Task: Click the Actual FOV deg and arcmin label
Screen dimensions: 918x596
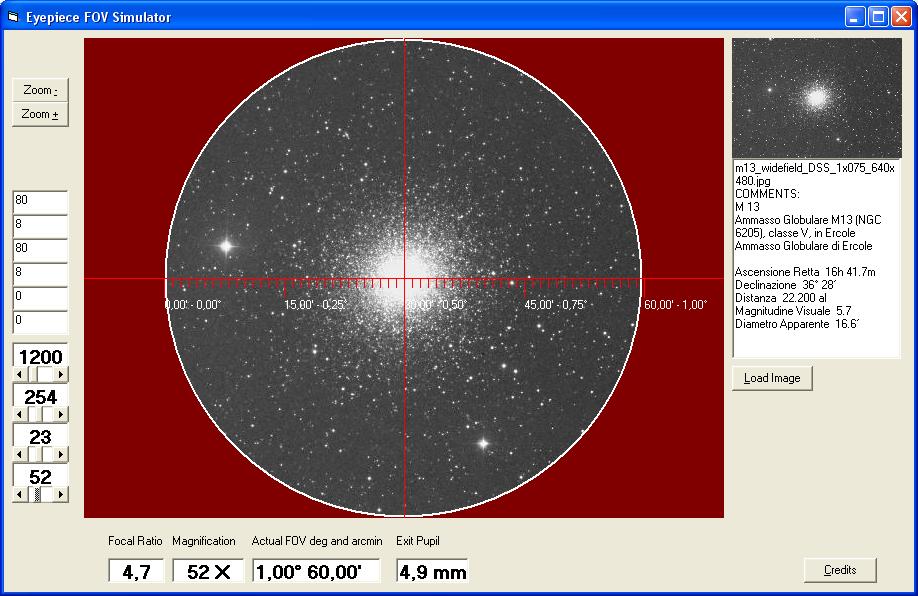Action: point(317,541)
